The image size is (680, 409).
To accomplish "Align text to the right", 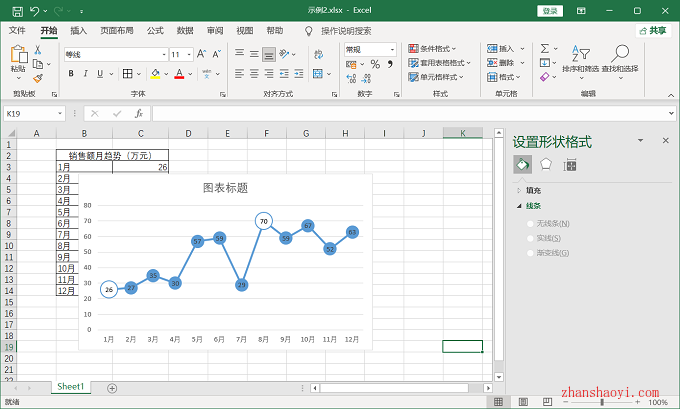I will (269, 74).
